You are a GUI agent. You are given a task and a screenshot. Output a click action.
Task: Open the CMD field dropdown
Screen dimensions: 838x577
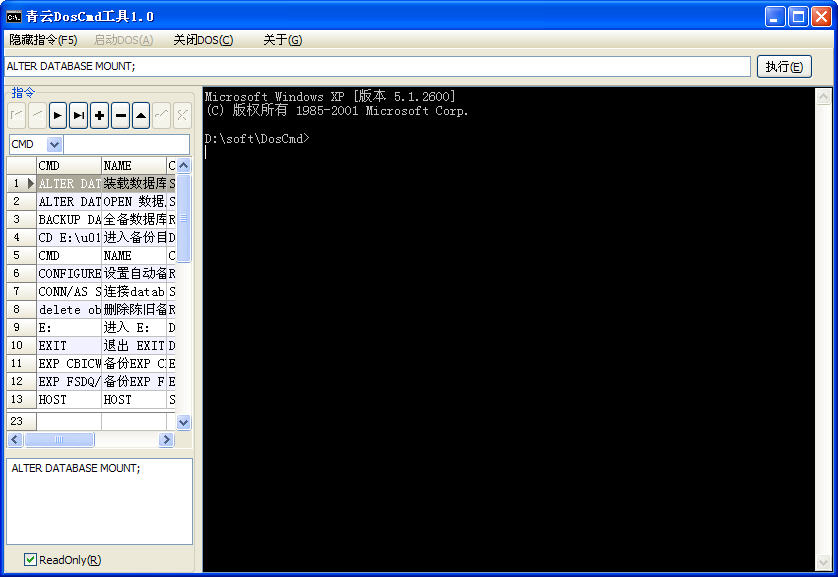point(55,144)
